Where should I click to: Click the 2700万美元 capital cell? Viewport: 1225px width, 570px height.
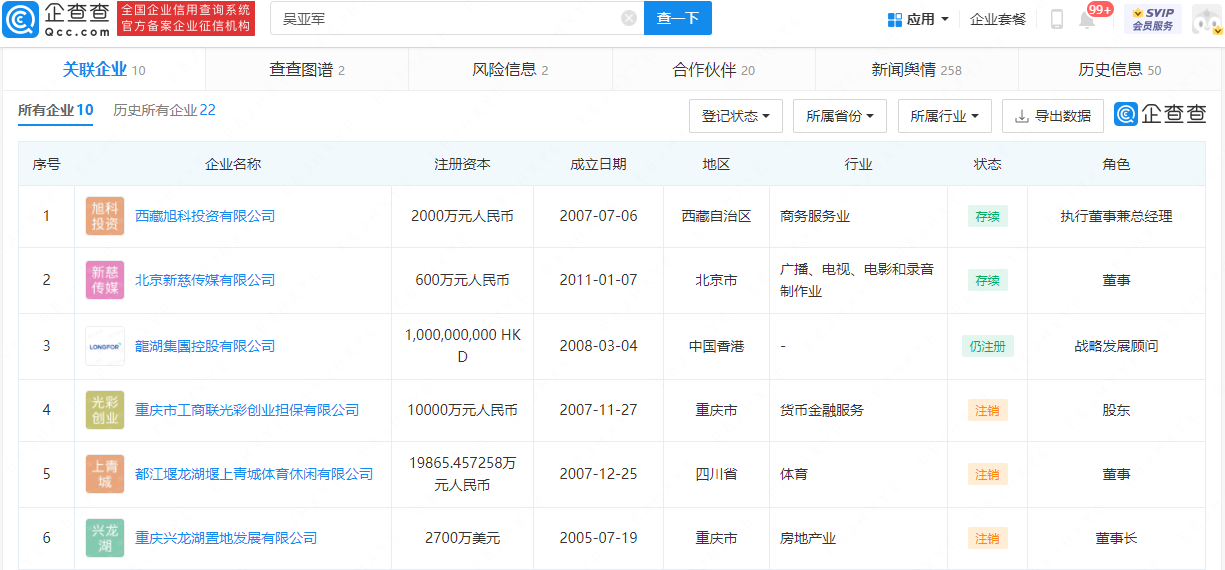click(x=462, y=538)
